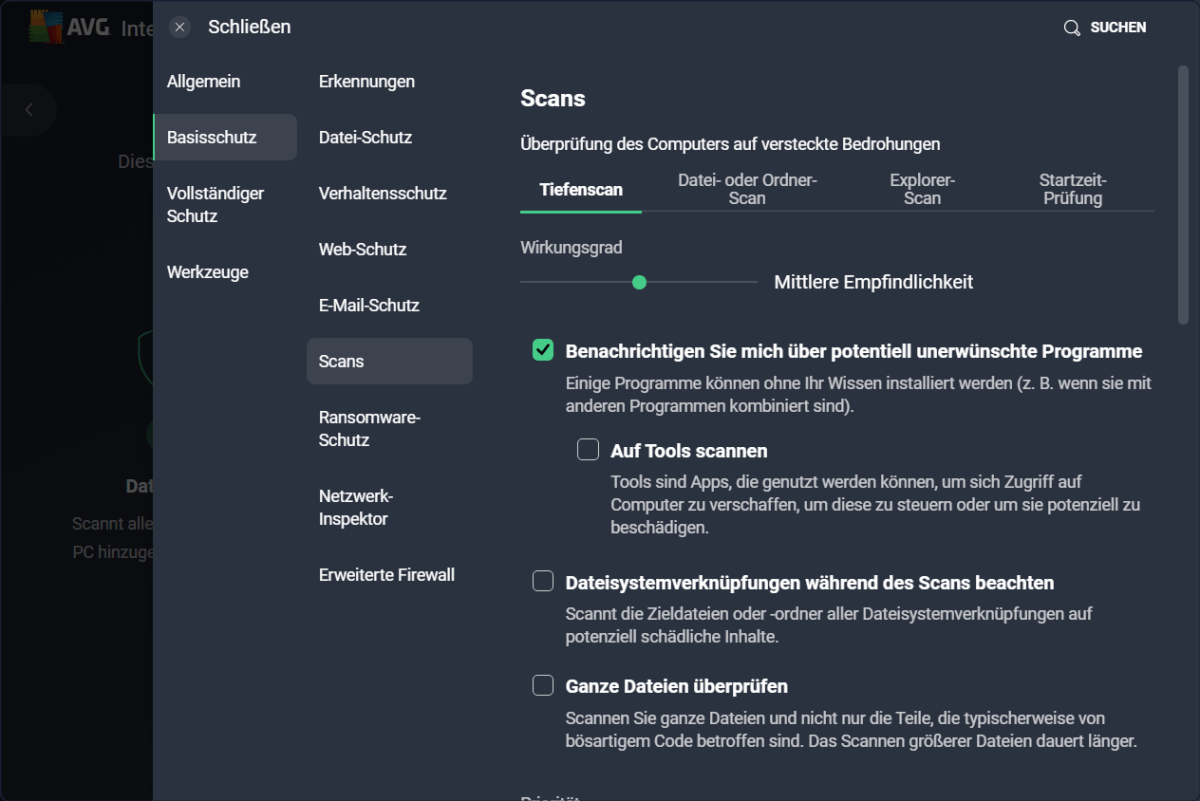Enable the Auf Tools scannen checkbox
The image size is (1200, 801).
coord(588,450)
